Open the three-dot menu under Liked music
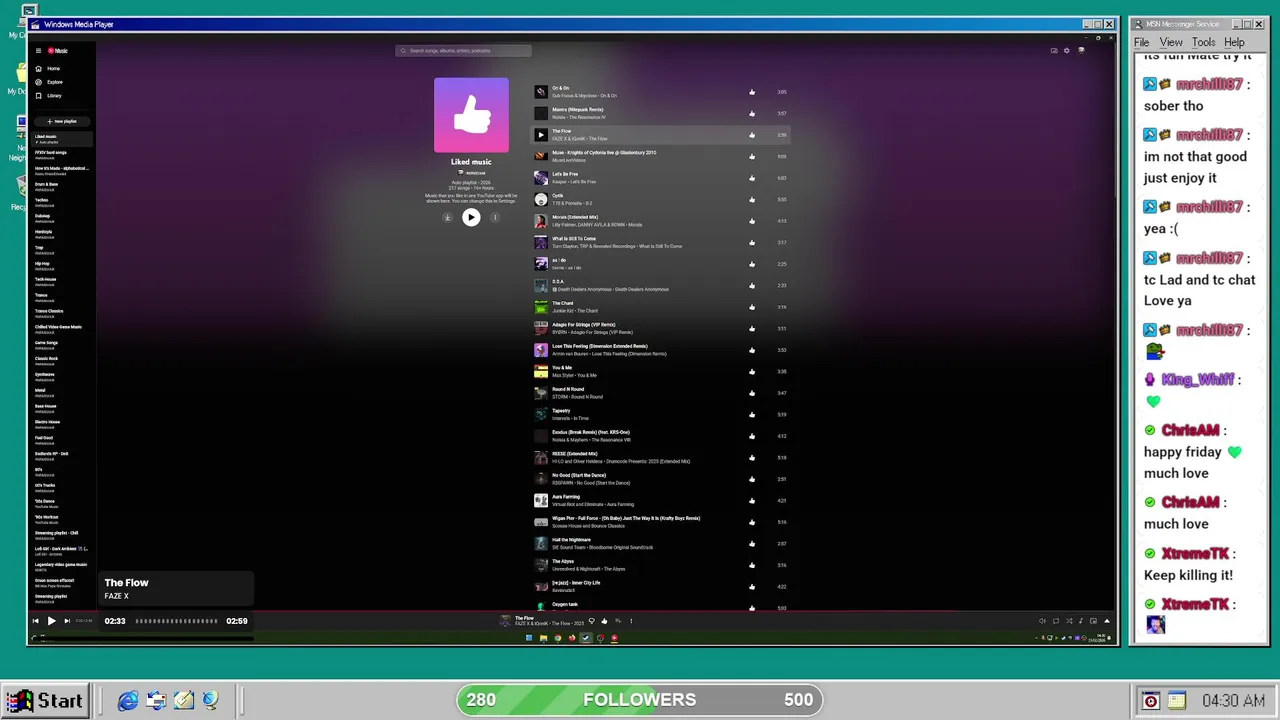The height and width of the screenshot is (720, 1280). pyautogui.click(x=494, y=217)
